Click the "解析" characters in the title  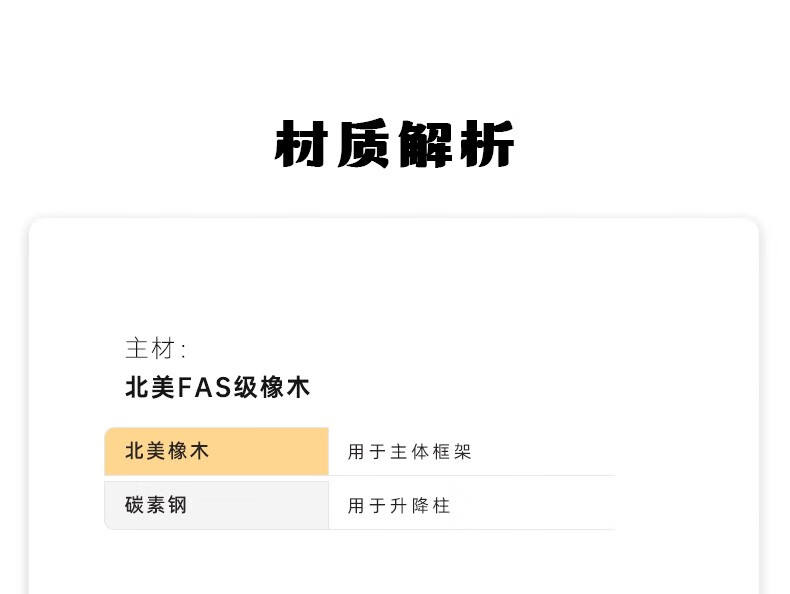point(456,144)
